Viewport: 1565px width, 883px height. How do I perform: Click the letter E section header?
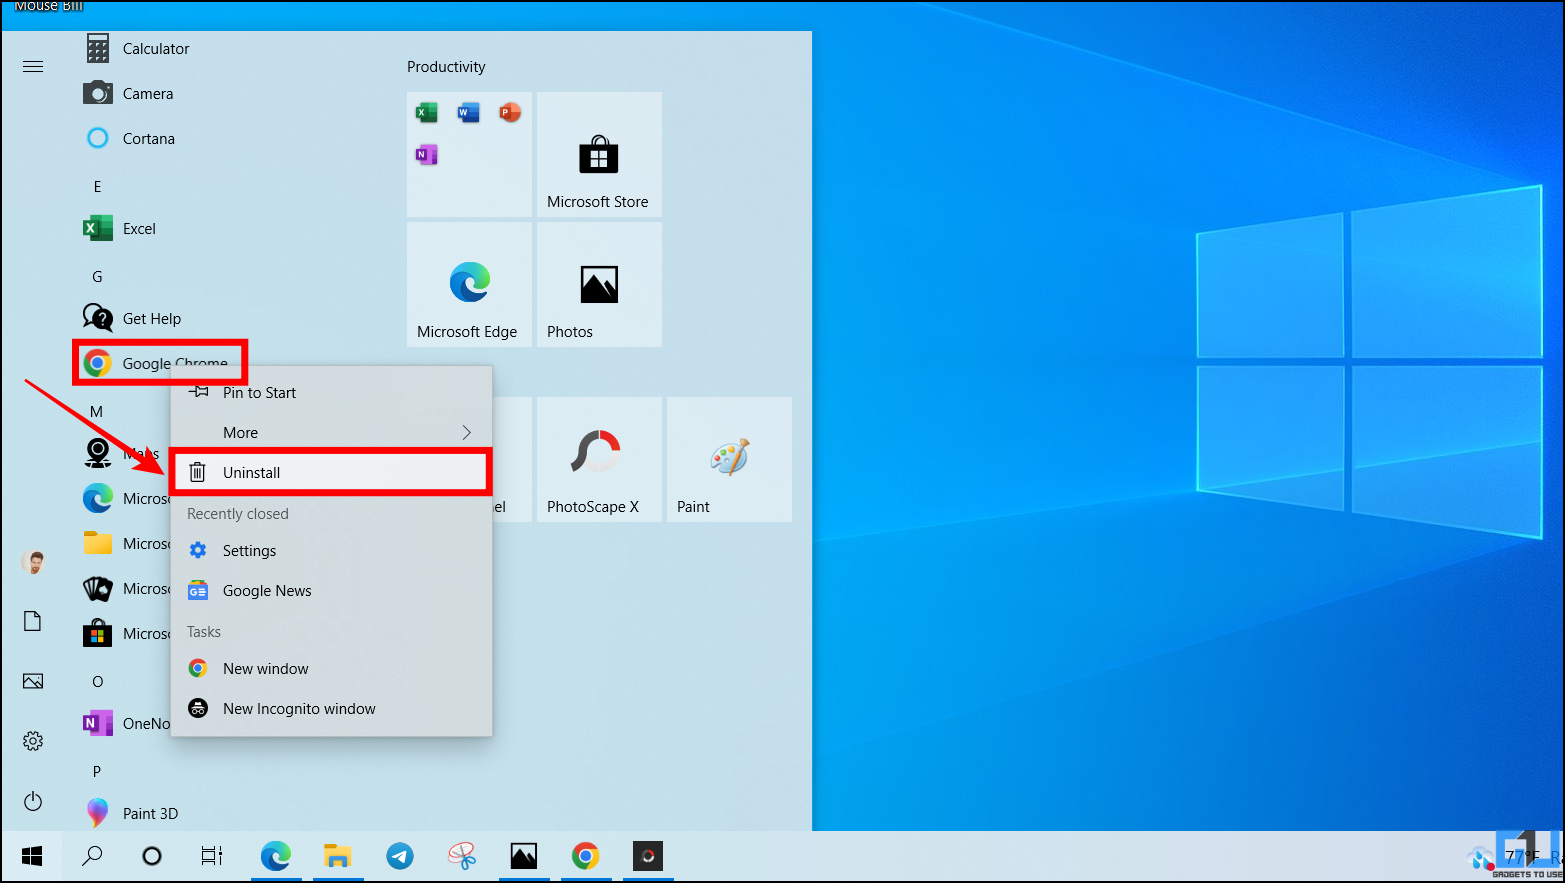[x=97, y=186]
